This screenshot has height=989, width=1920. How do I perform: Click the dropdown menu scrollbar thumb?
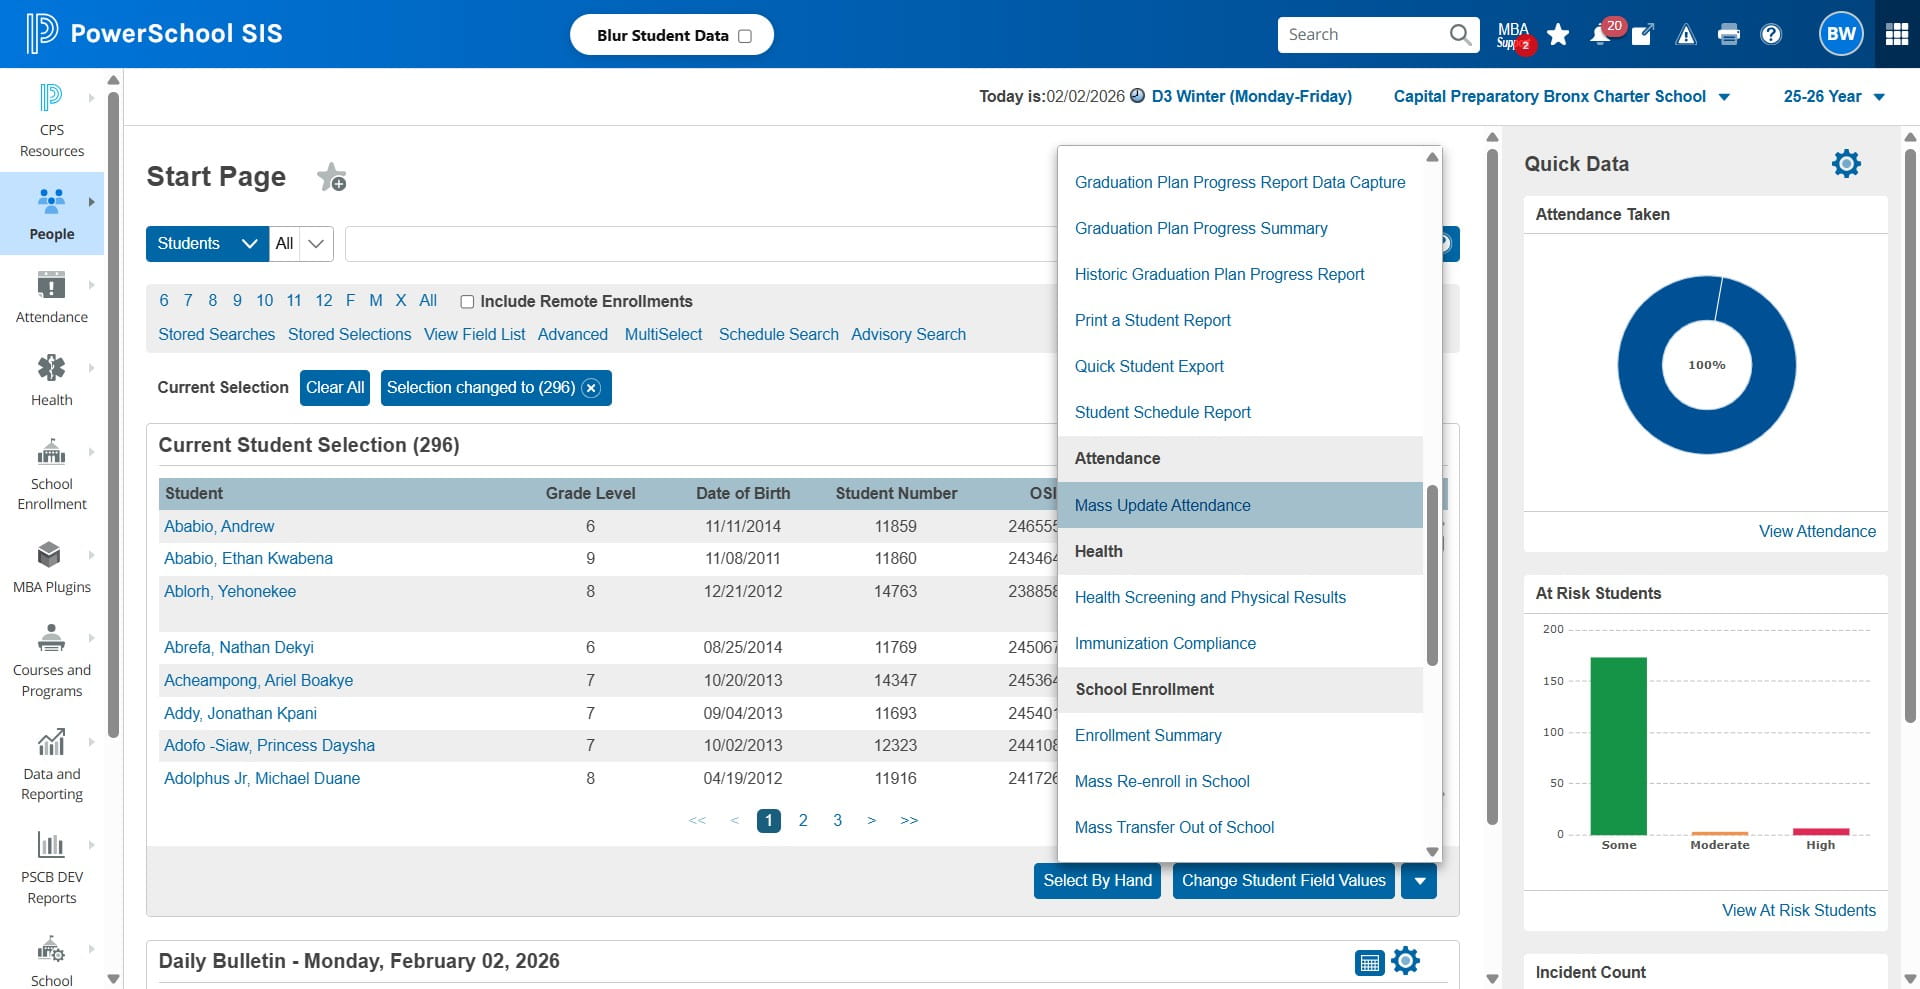pyautogui.click(x=1432, y=576)
